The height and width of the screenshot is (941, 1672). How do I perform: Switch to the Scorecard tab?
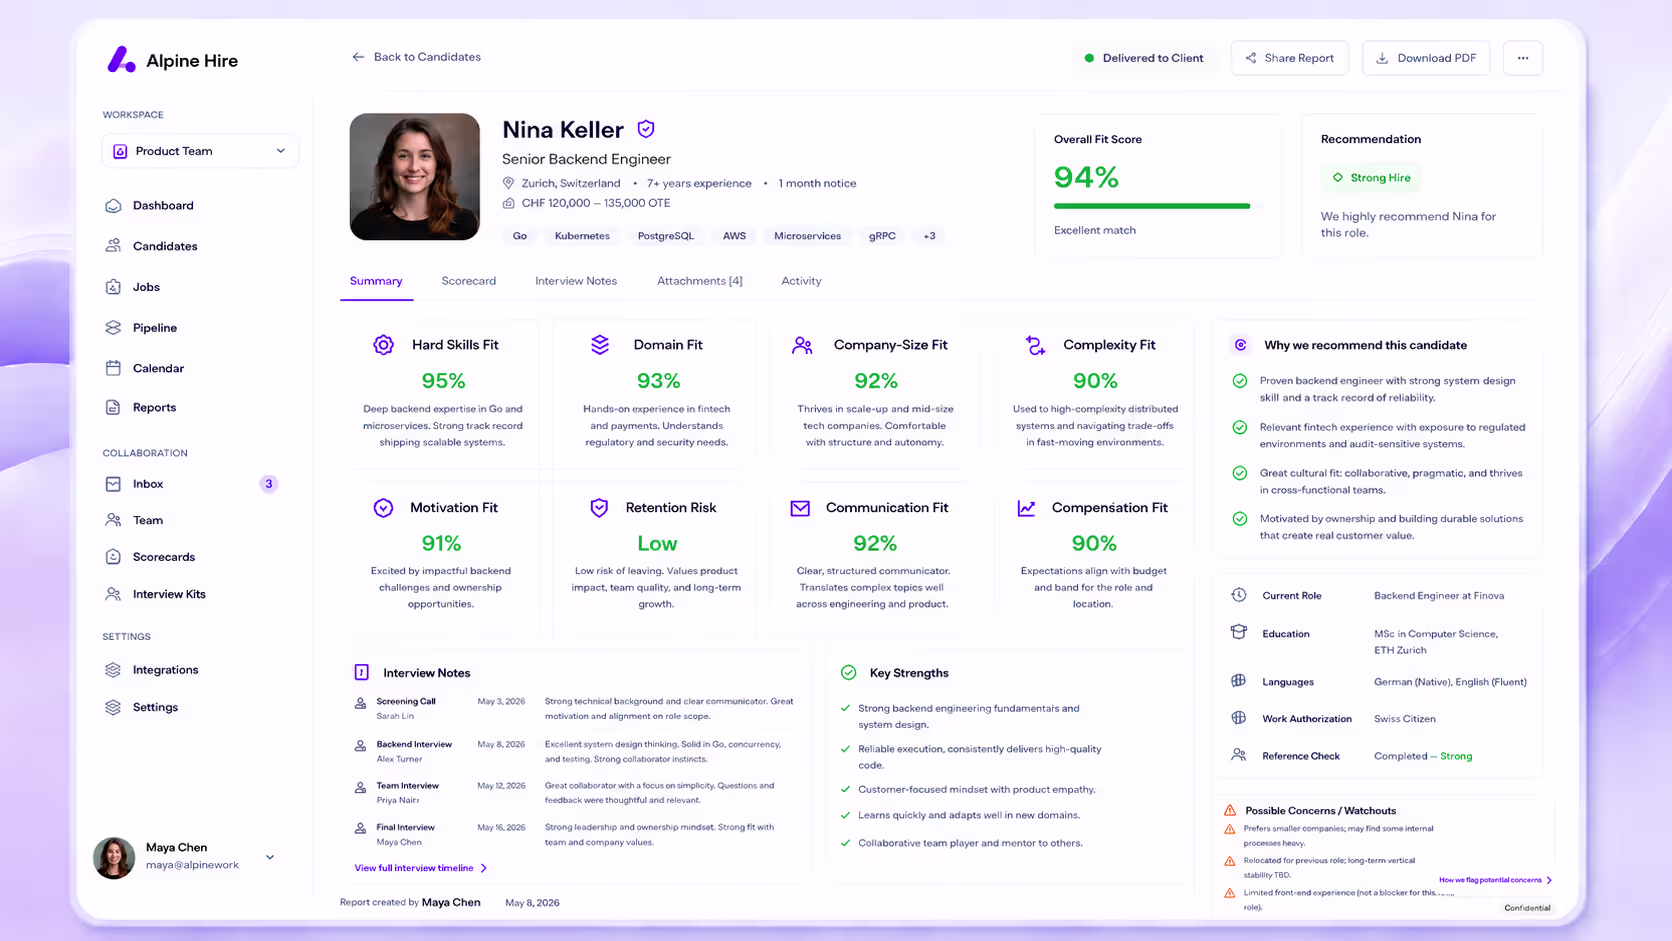tap(469, 281)
